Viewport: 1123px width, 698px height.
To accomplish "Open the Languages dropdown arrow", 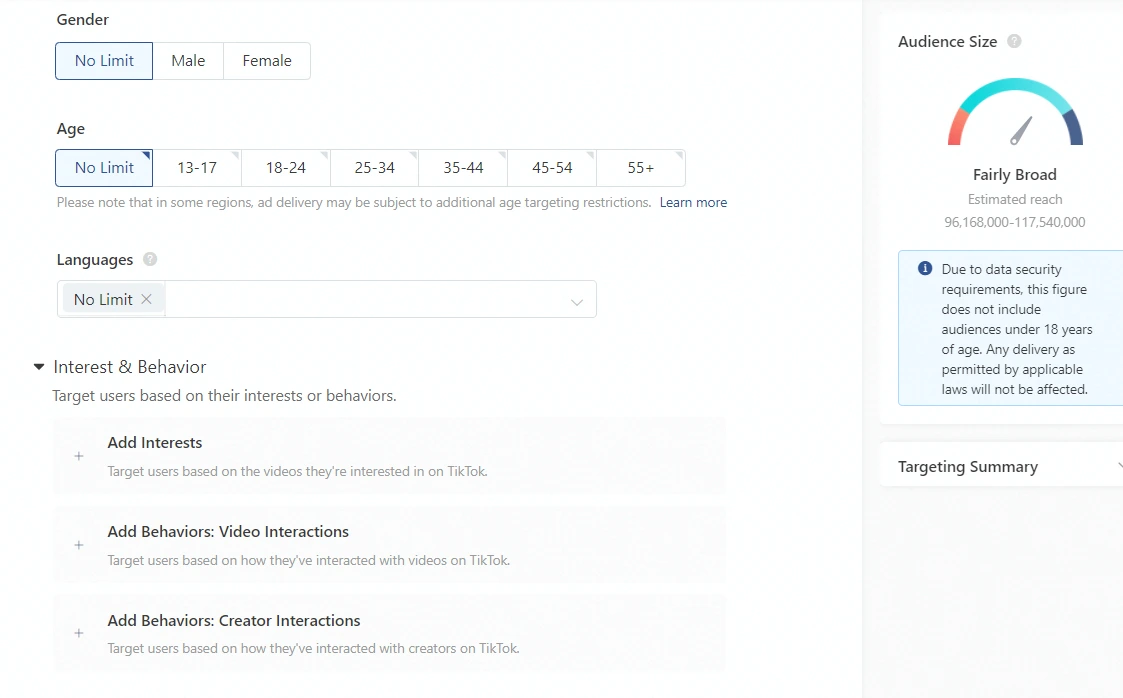I will (x=577, y=302).
